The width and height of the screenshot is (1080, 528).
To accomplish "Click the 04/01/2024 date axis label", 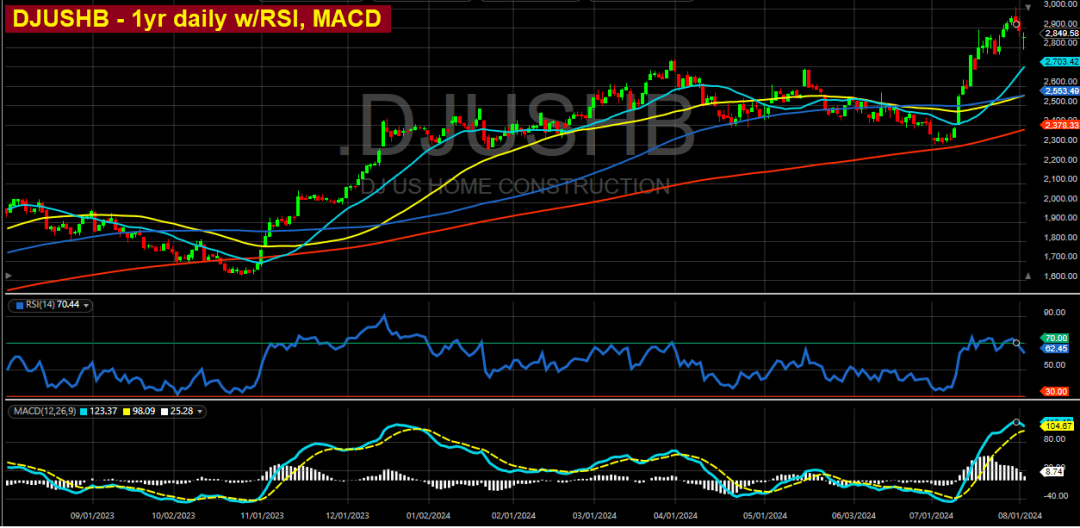I will click(x=676, y=515).
